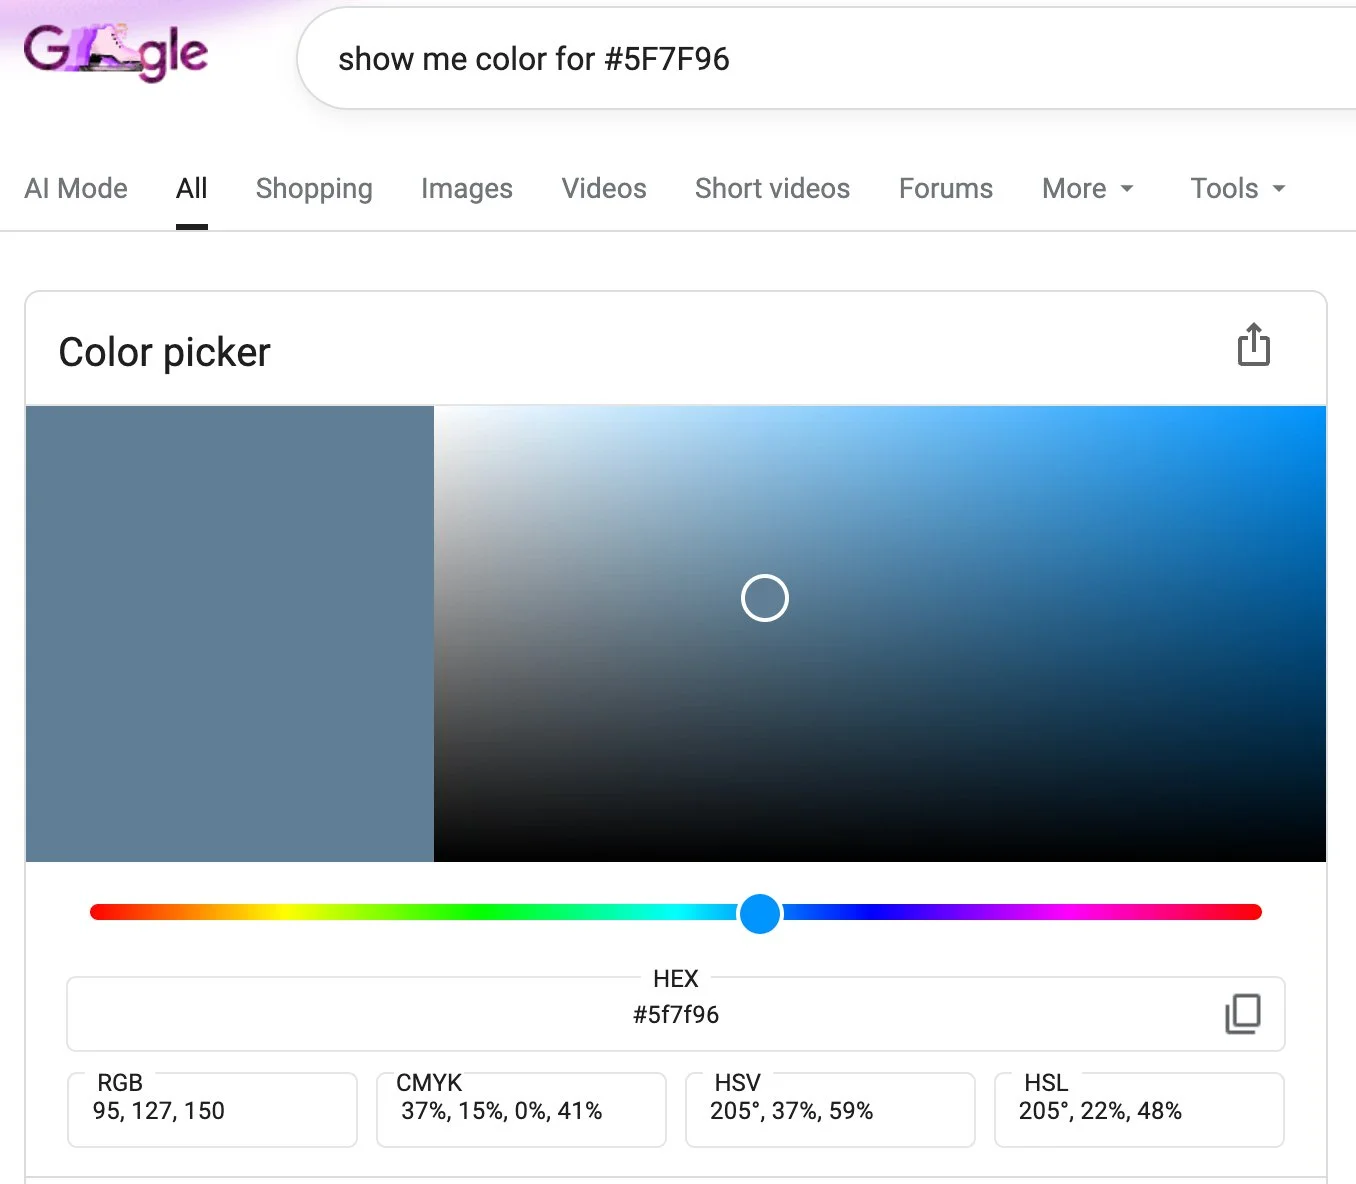
Task: Open the Tools dropdown
Action: [x=1236, y=188]
